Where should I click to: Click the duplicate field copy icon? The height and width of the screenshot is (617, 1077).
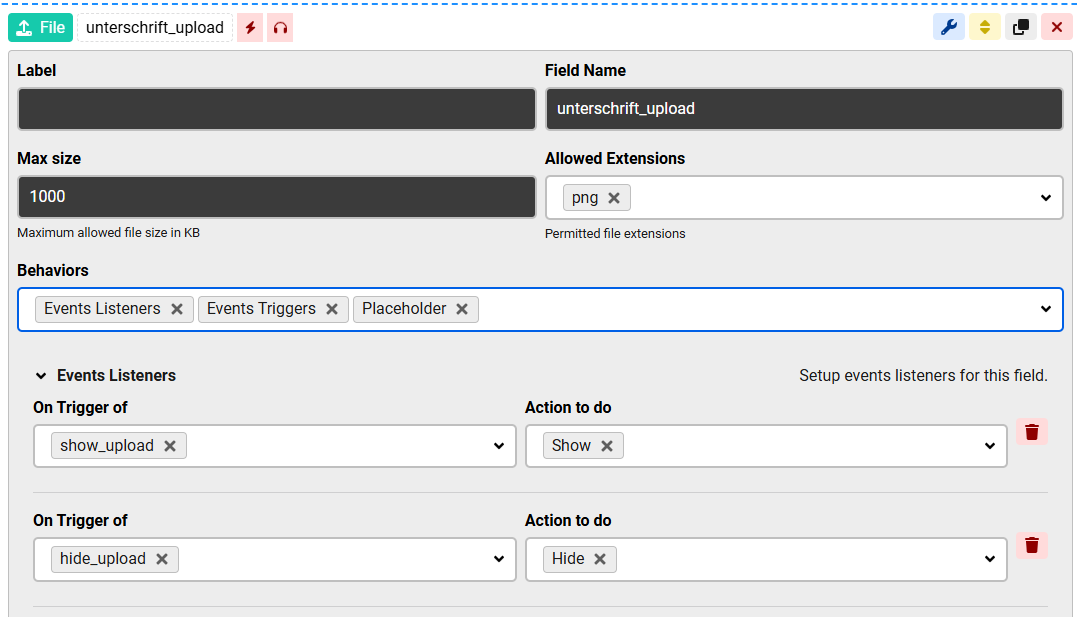tap(1021, 27)
